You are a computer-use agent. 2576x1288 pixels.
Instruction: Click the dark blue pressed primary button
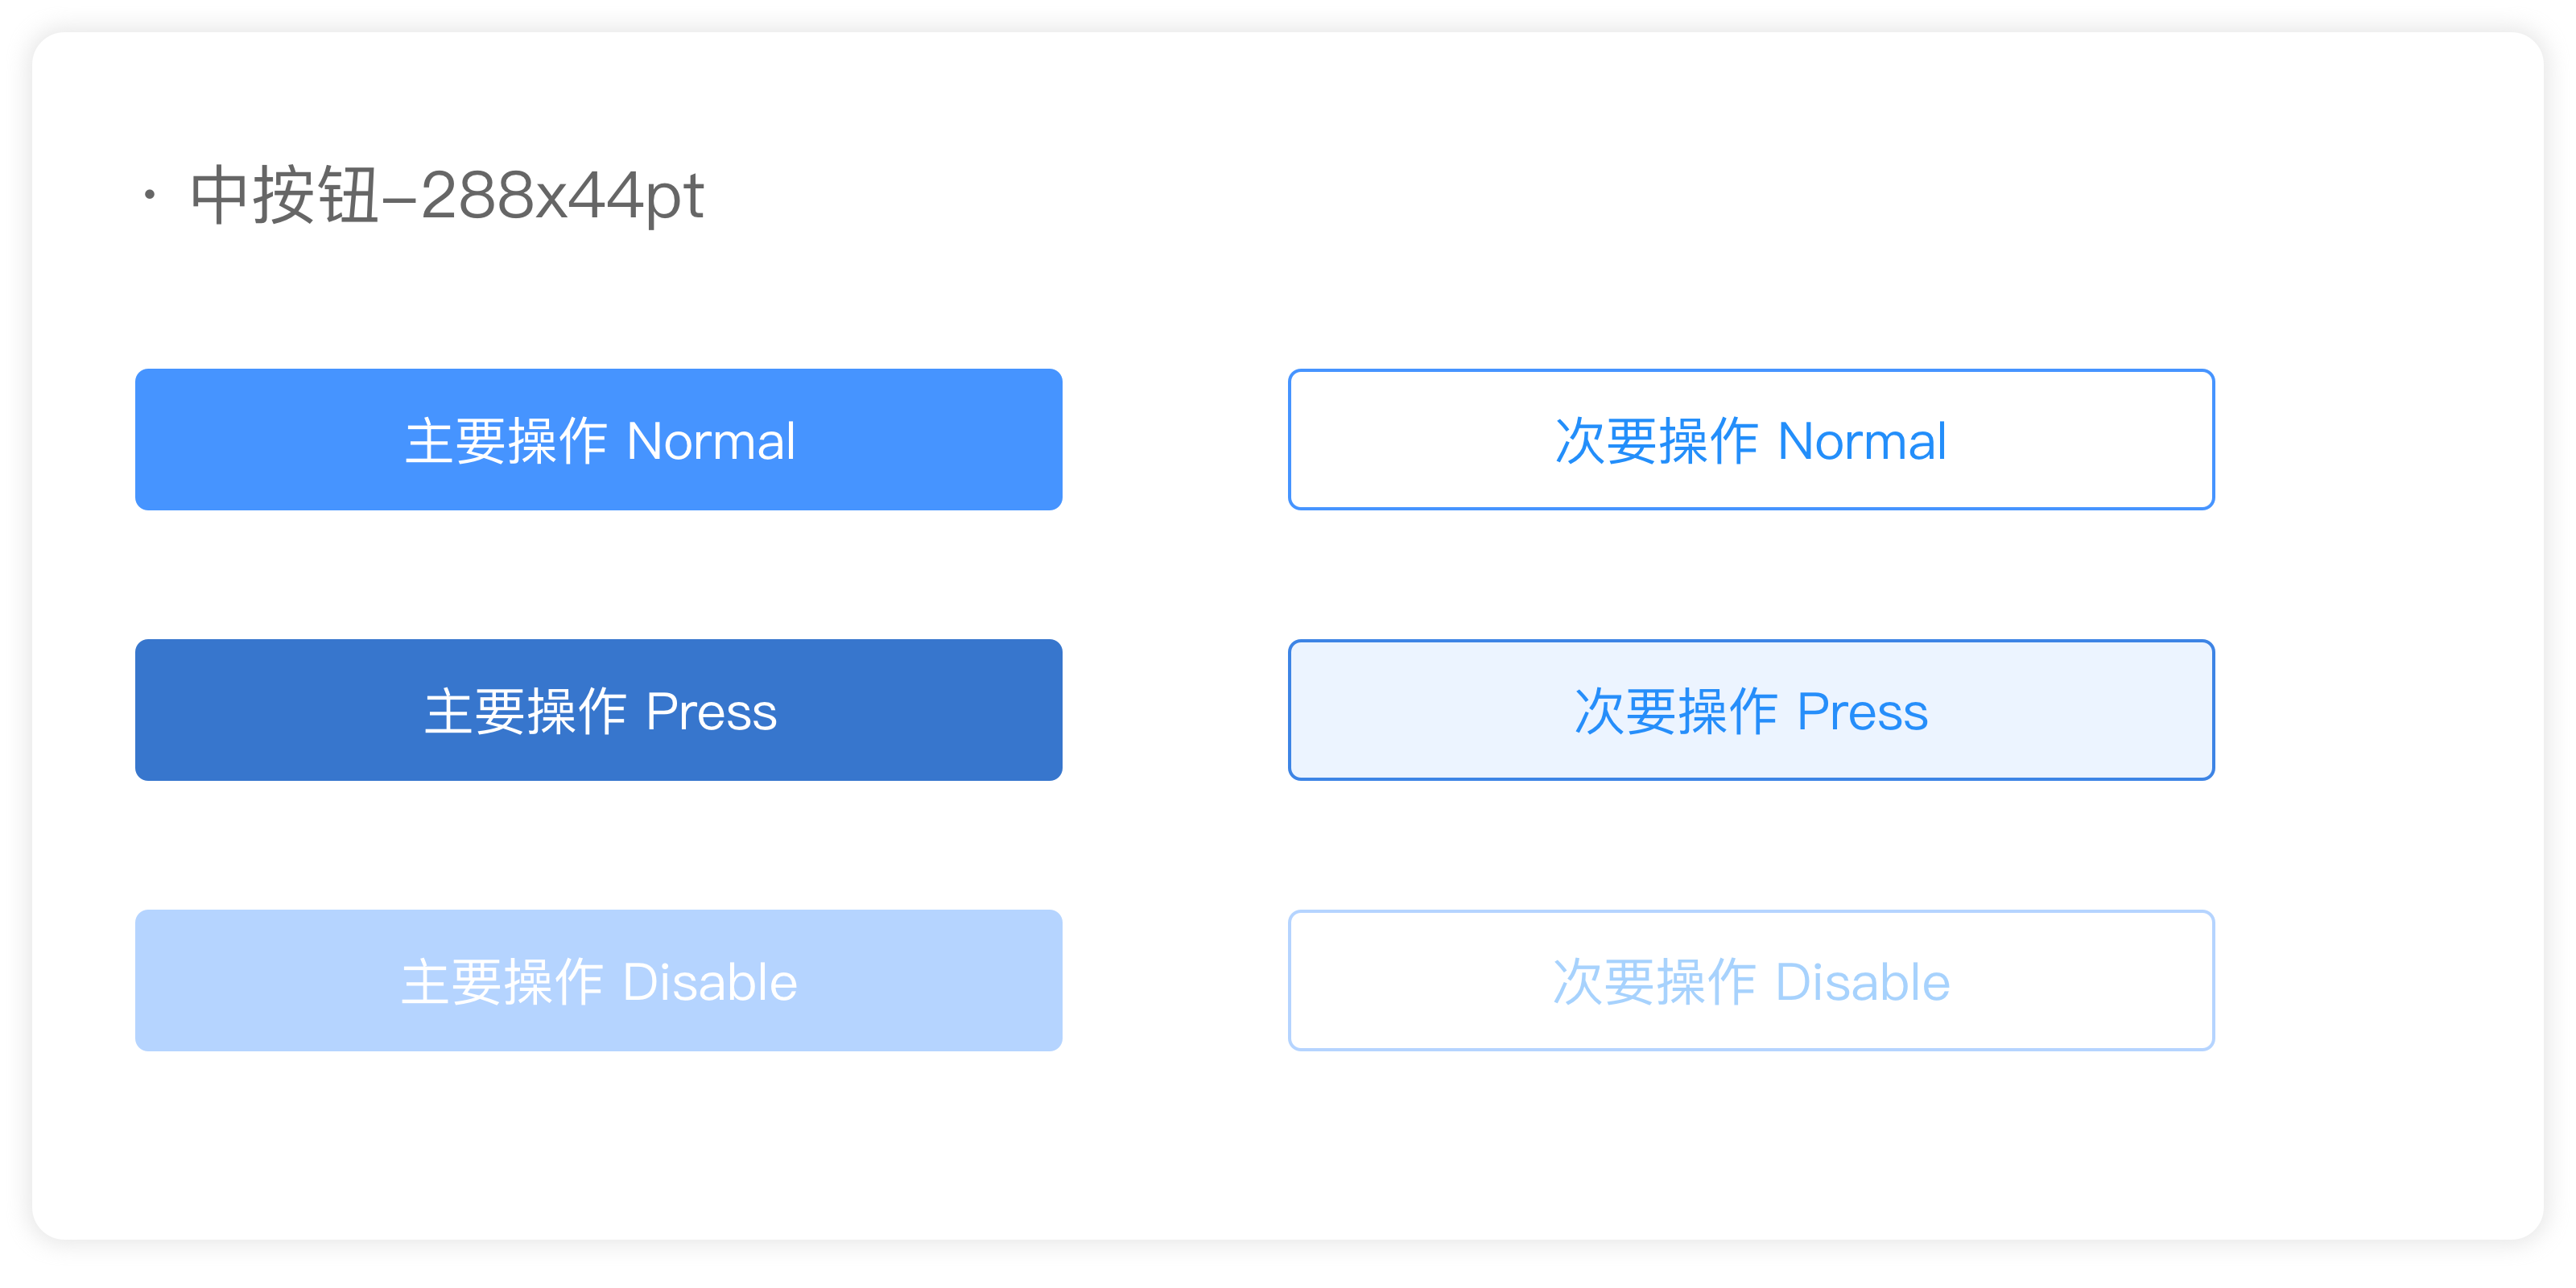[598, 710]
